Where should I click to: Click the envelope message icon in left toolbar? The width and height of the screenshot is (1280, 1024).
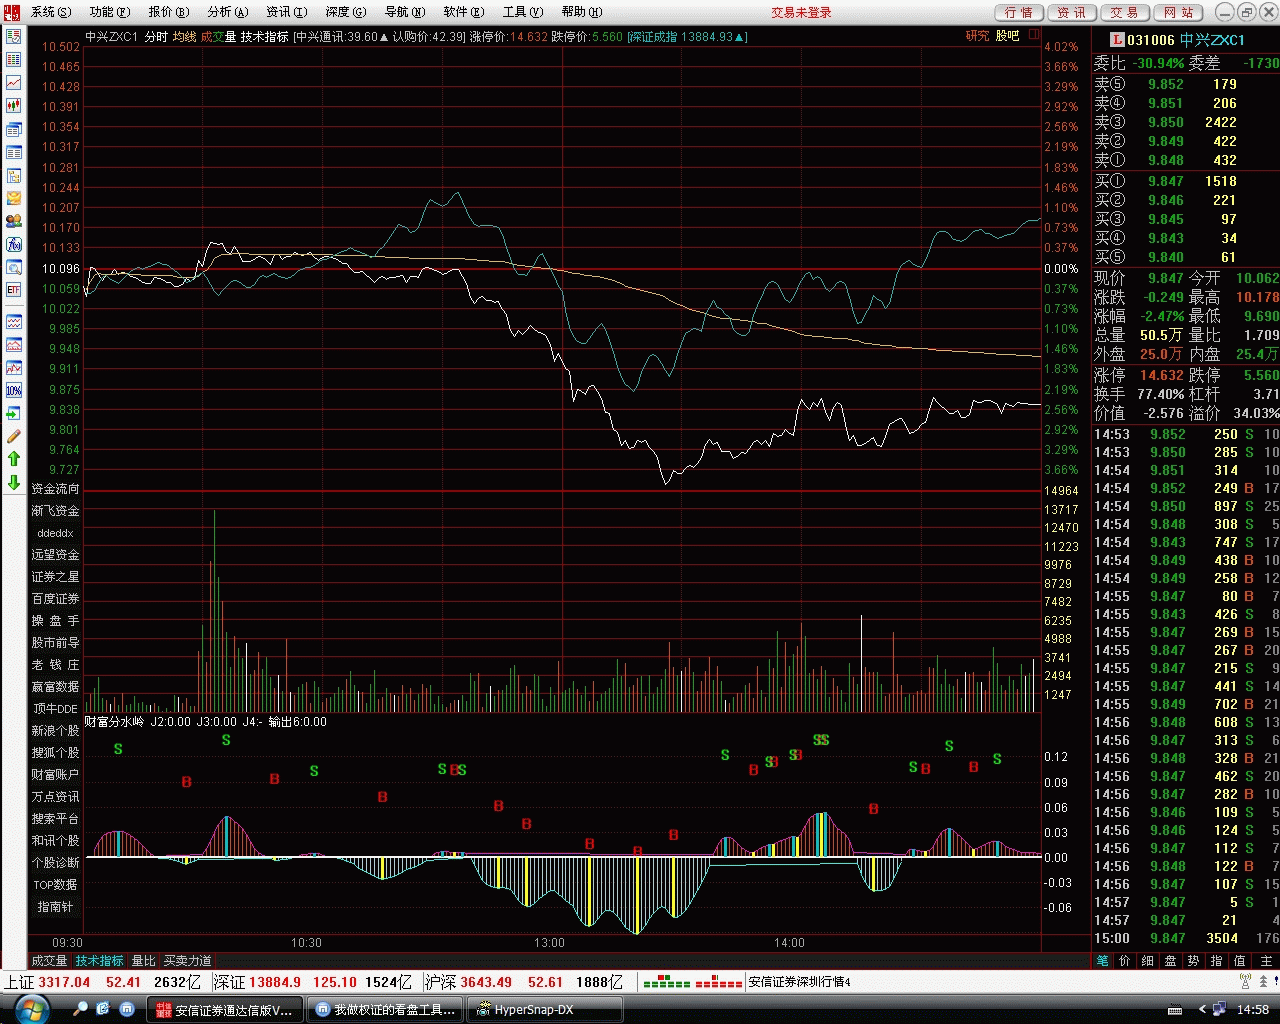coord(14,198)
